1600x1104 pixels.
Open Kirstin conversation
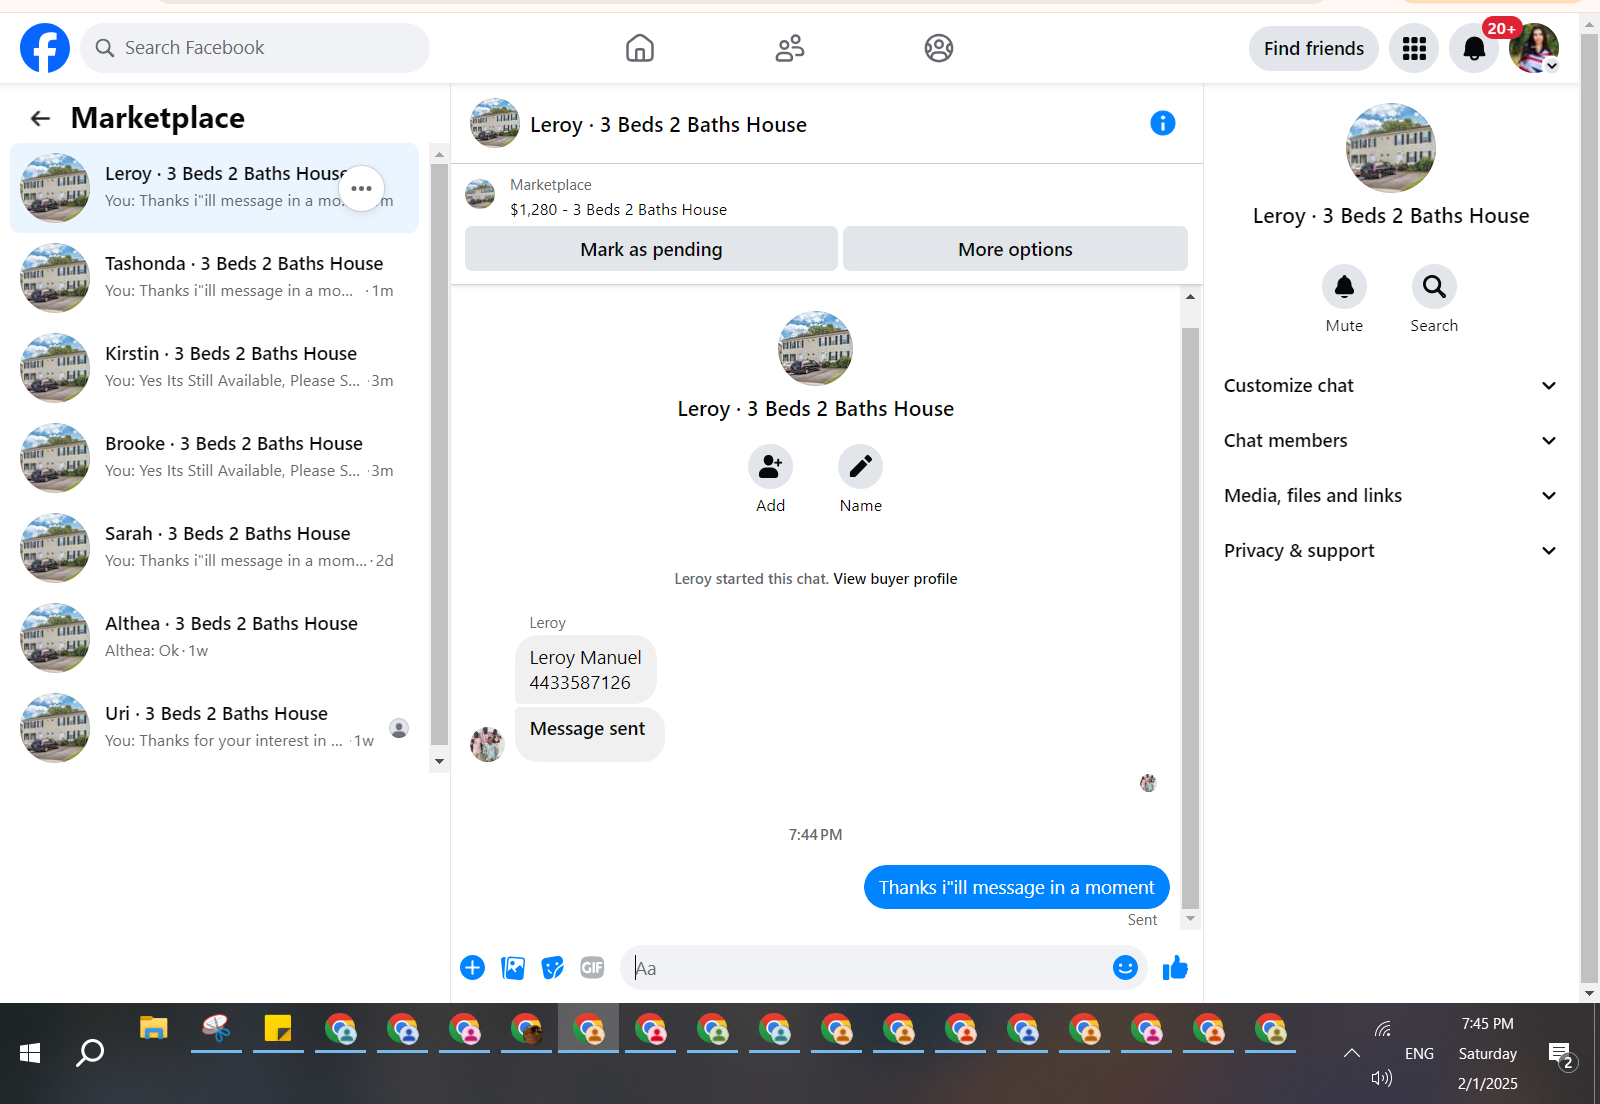click(x=214, y=368)
